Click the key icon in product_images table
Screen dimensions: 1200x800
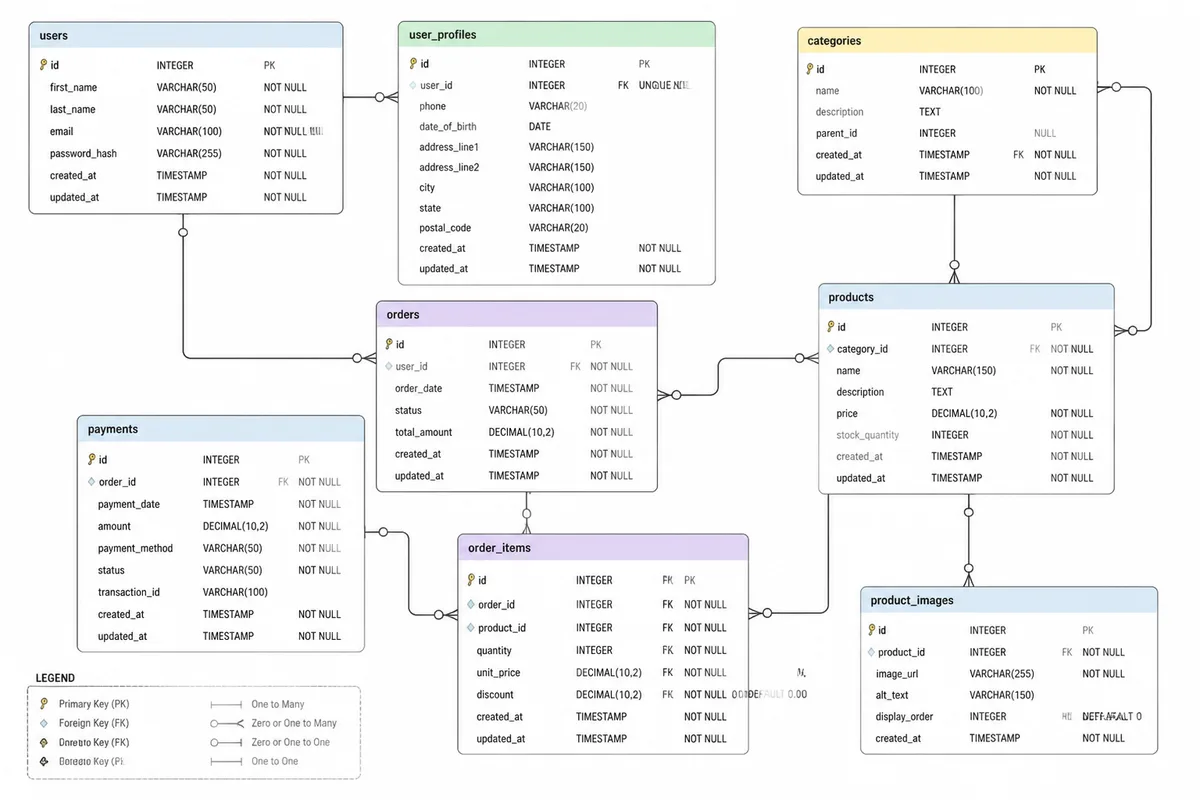(871, 630)
